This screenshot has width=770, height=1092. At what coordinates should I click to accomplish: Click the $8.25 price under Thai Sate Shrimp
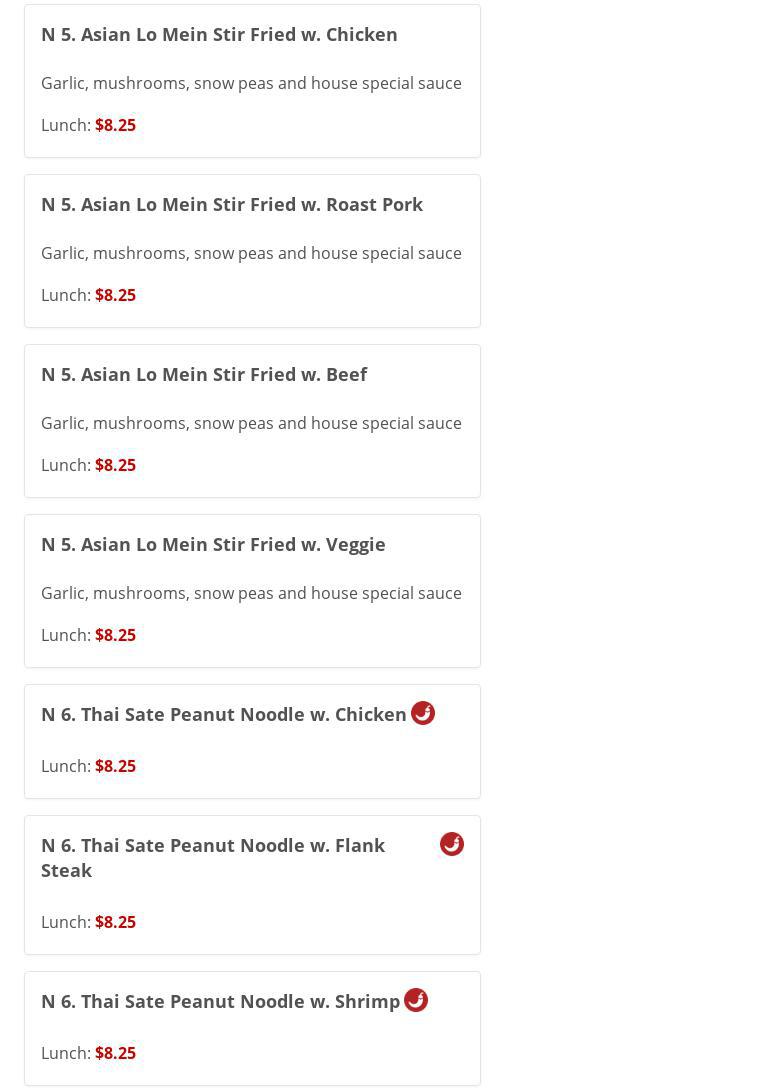pos(115,1053)
